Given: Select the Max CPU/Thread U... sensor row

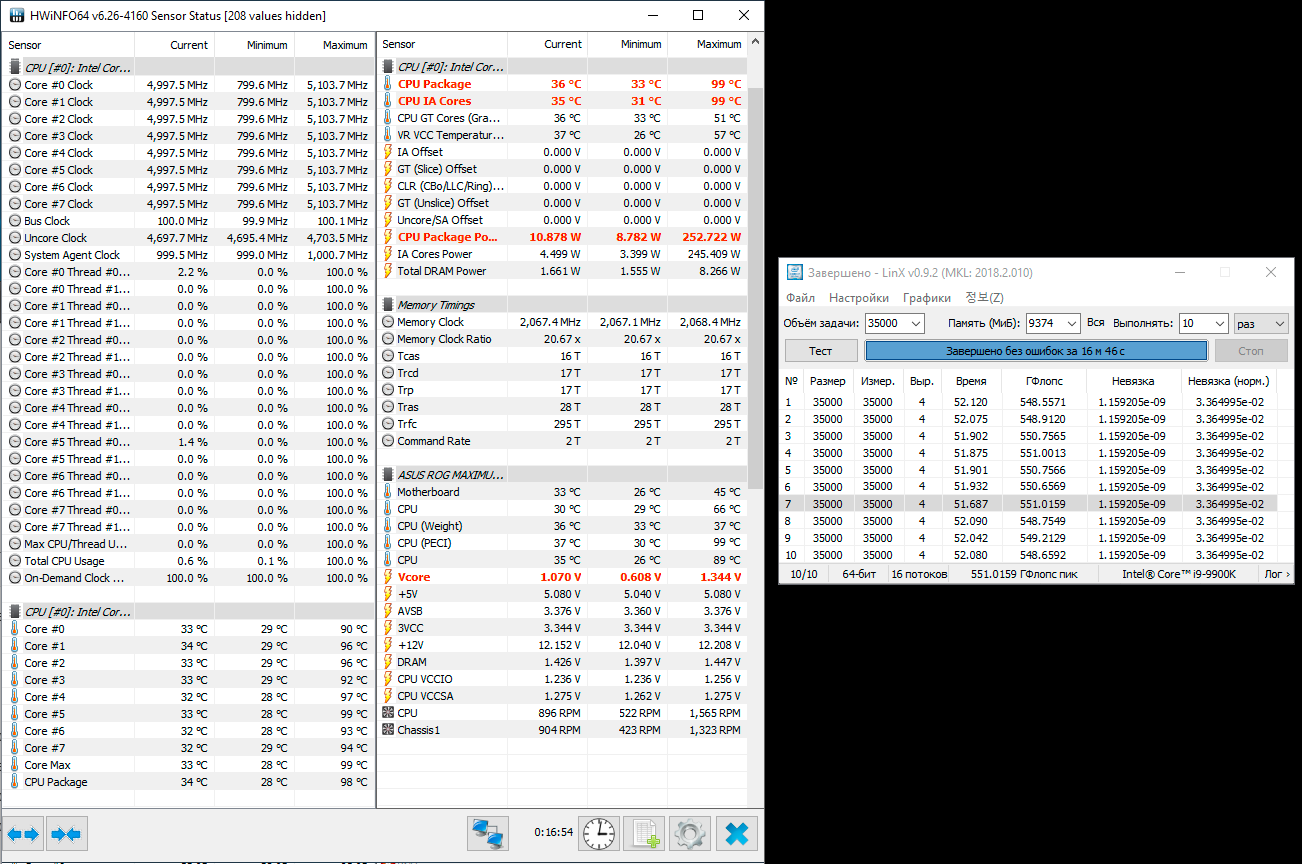Looking at the screenshot, I should (x=189, y=544).
